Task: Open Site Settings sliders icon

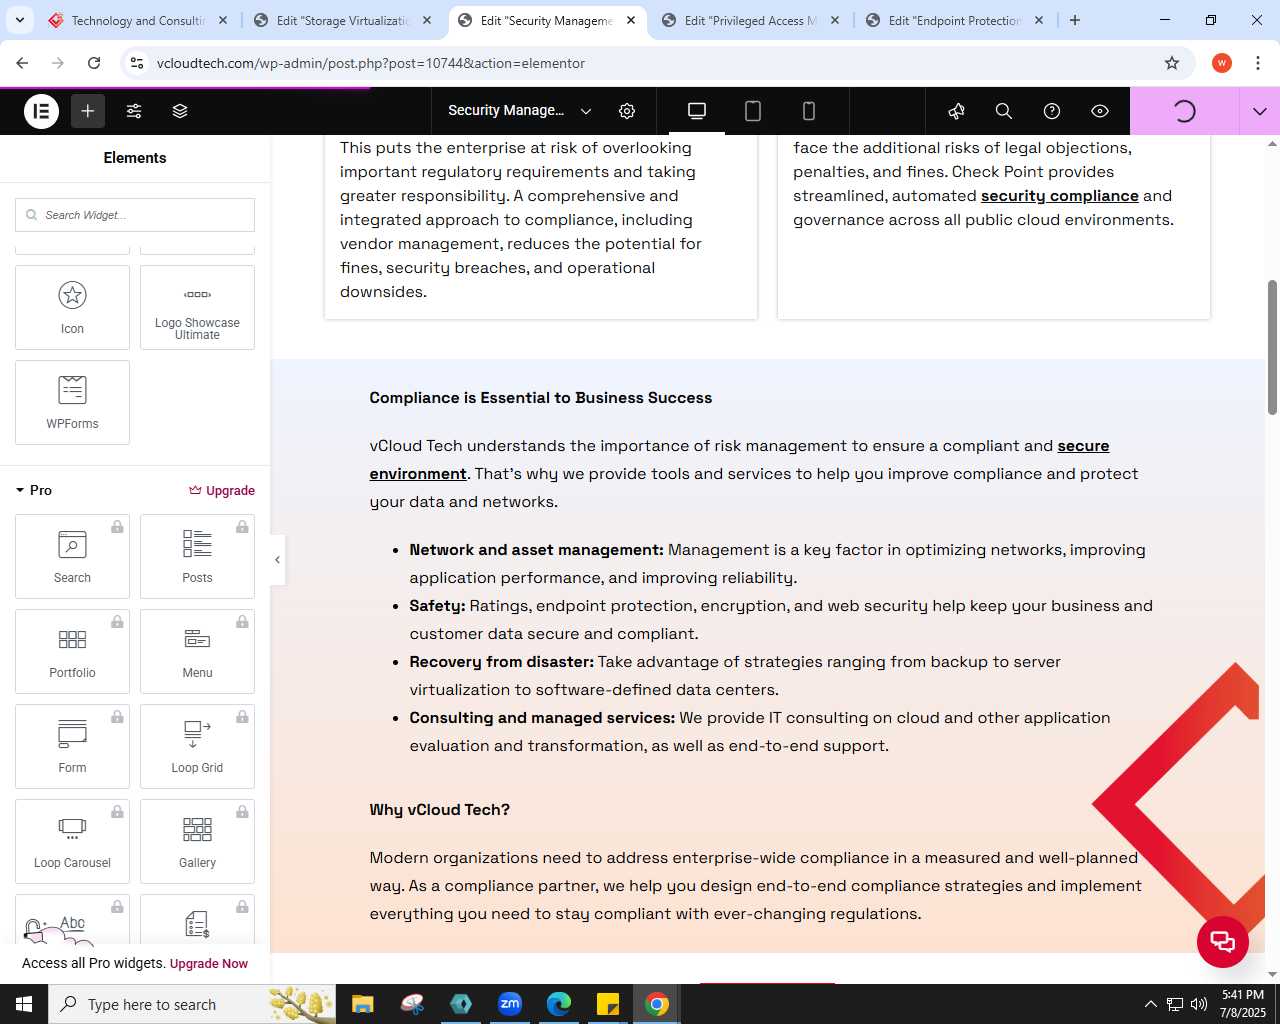Action: tap(134, 111)
